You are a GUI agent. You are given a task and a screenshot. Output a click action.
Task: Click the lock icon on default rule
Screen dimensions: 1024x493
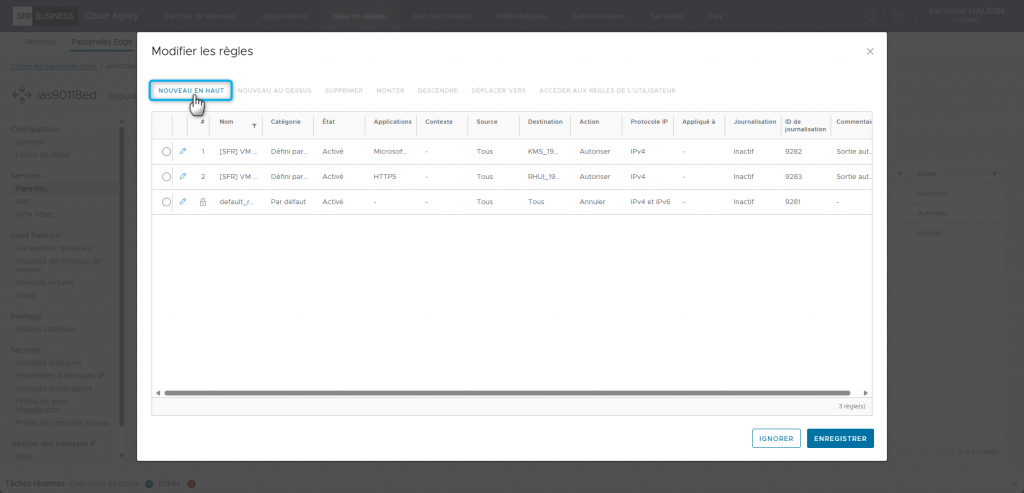203,201
